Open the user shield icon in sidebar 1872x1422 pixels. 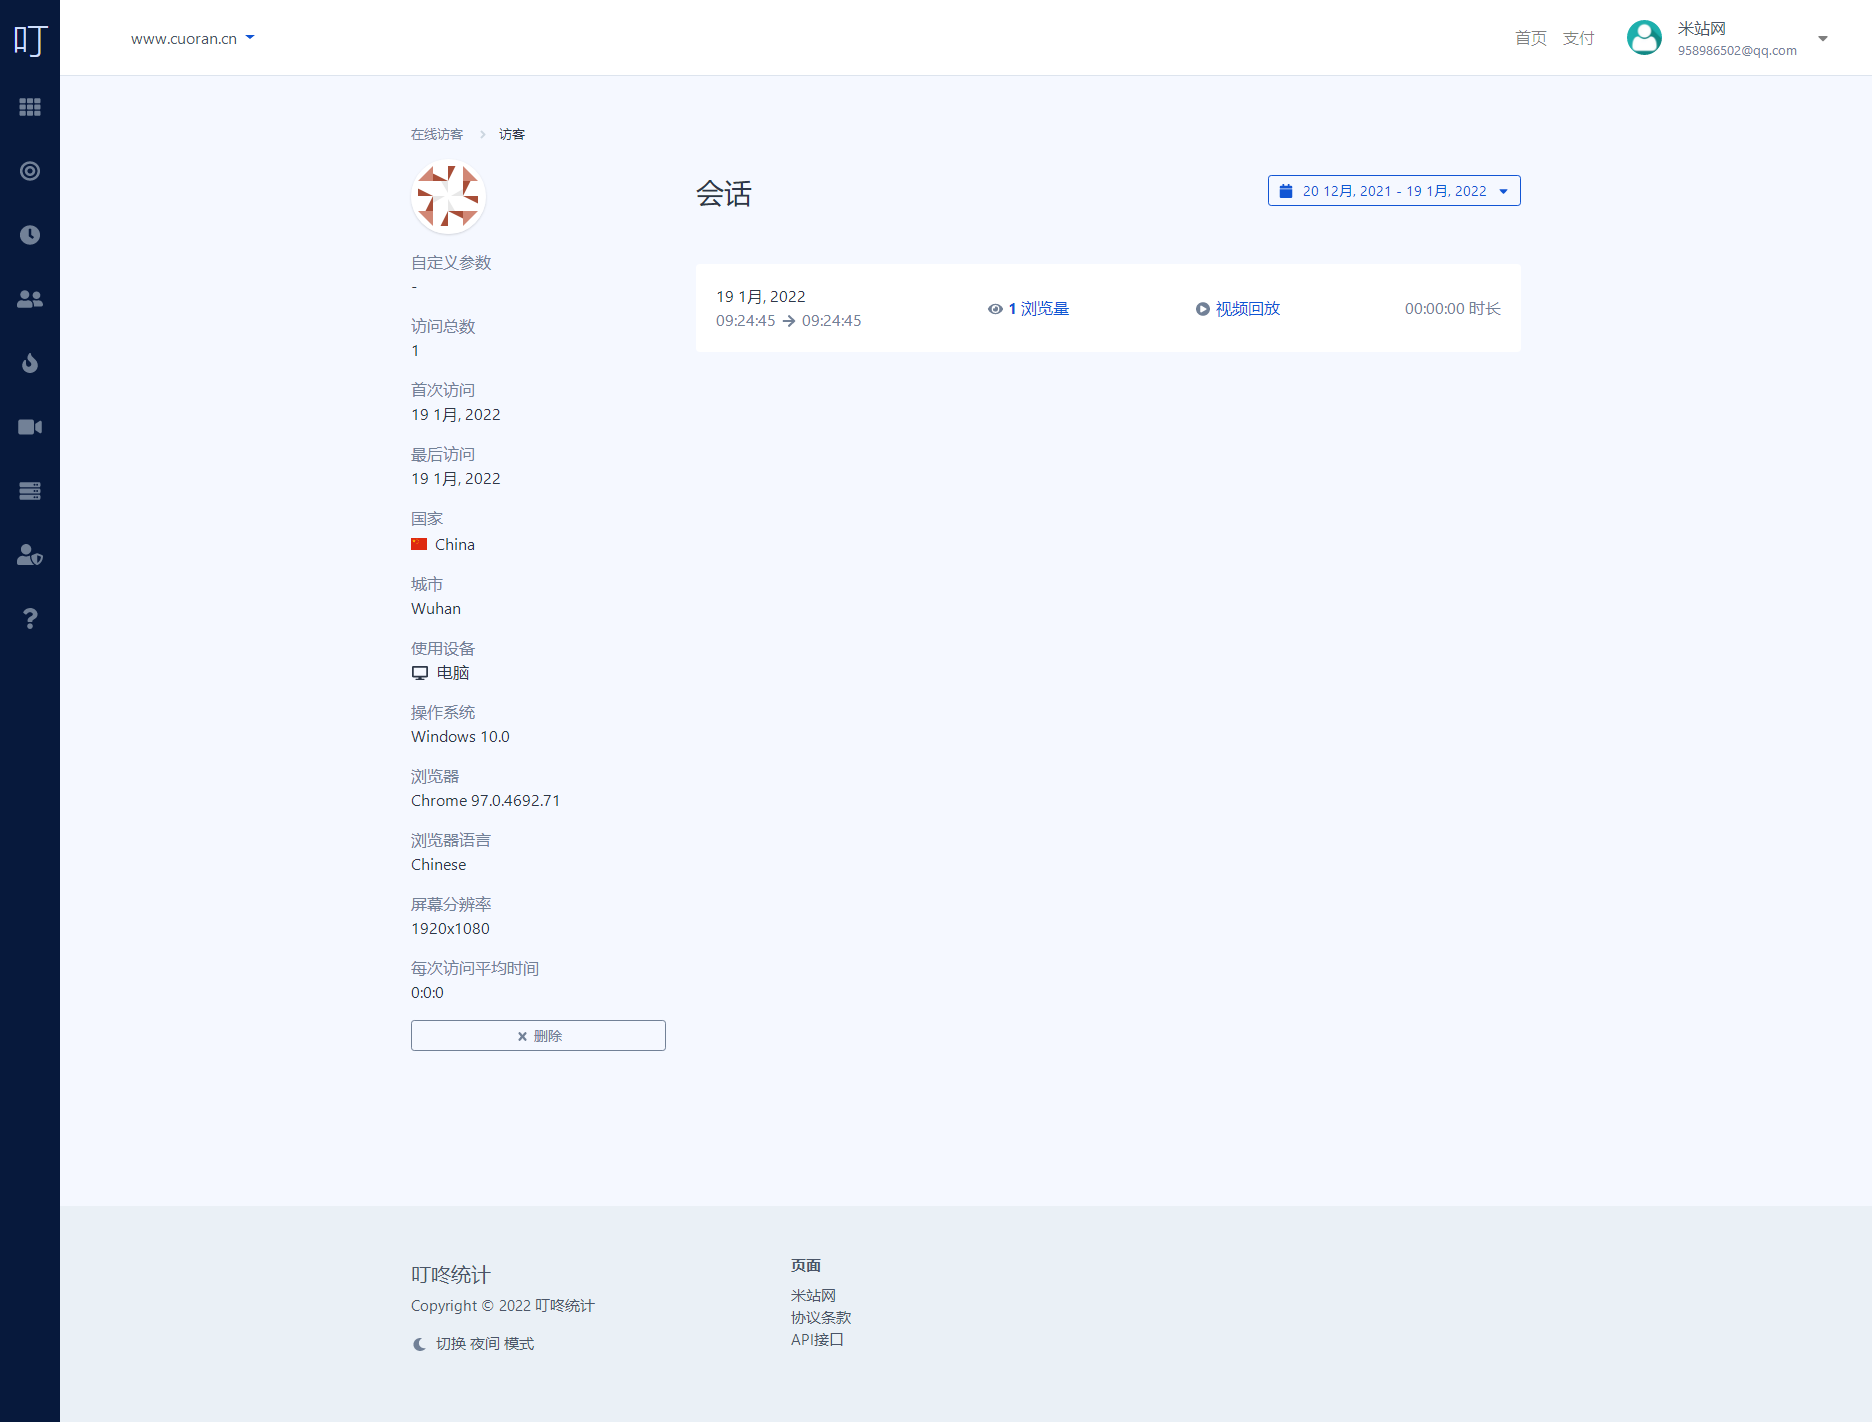(30, 555)
